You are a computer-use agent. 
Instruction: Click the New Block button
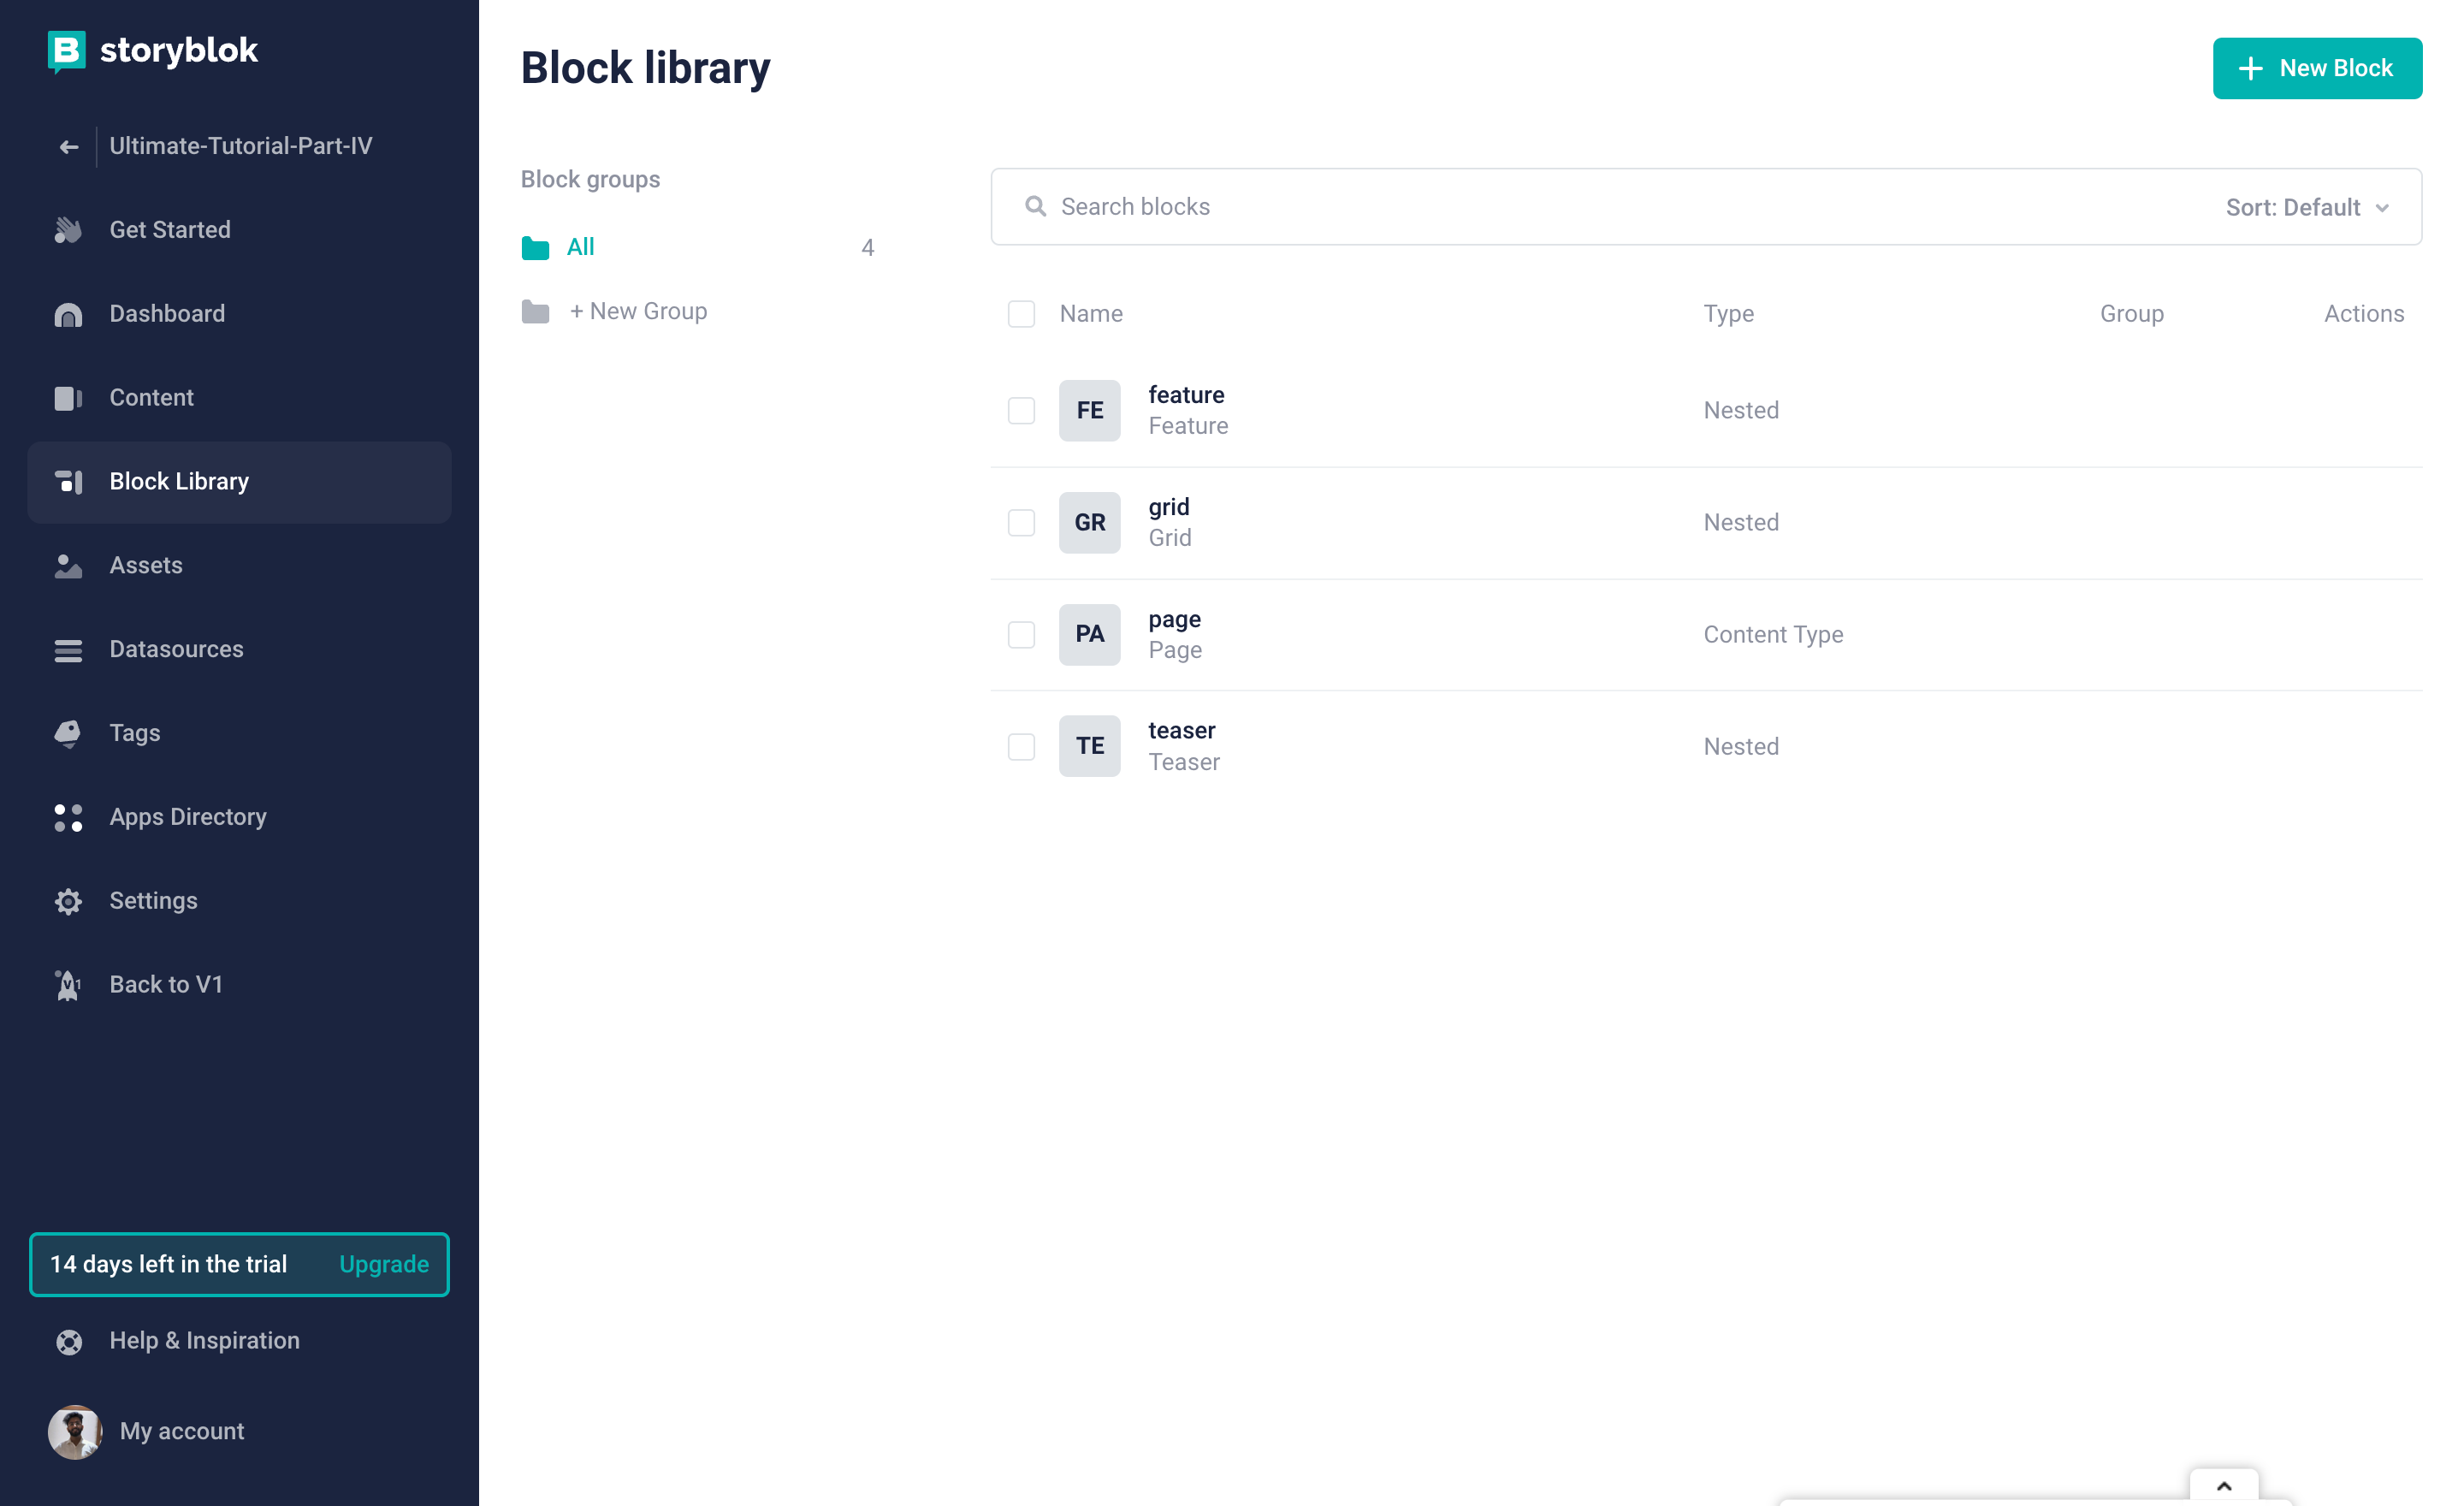pyautogui.click(x=2317, y=68)
